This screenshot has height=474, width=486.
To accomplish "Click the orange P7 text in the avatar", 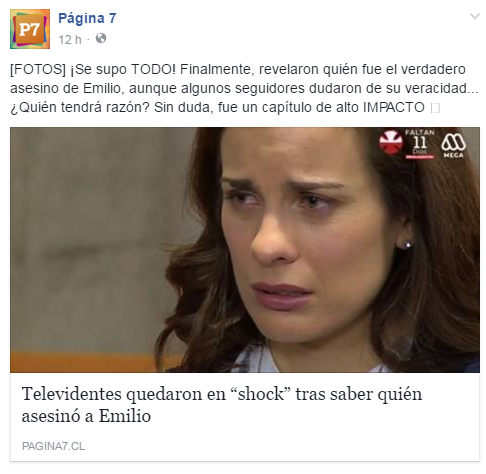I will point(29,30).
